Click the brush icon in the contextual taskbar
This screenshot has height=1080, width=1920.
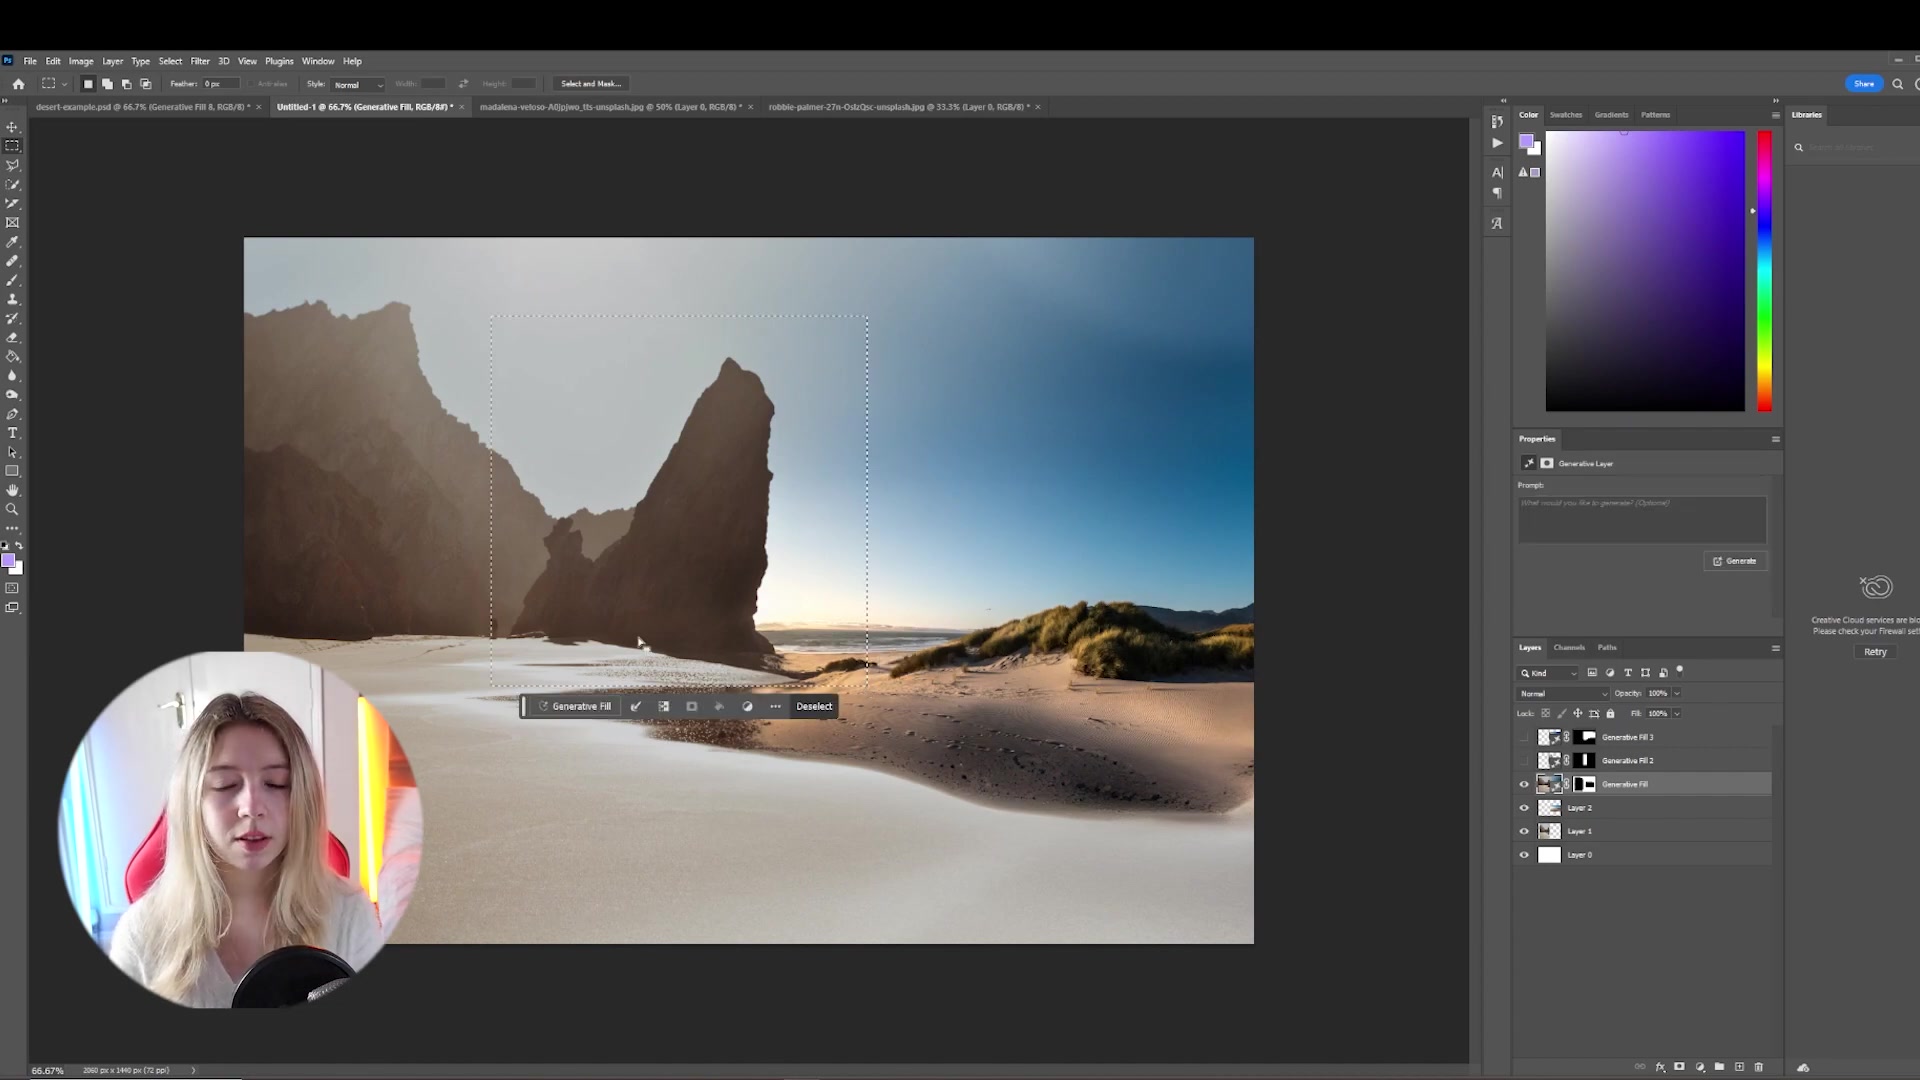point(636,706)
